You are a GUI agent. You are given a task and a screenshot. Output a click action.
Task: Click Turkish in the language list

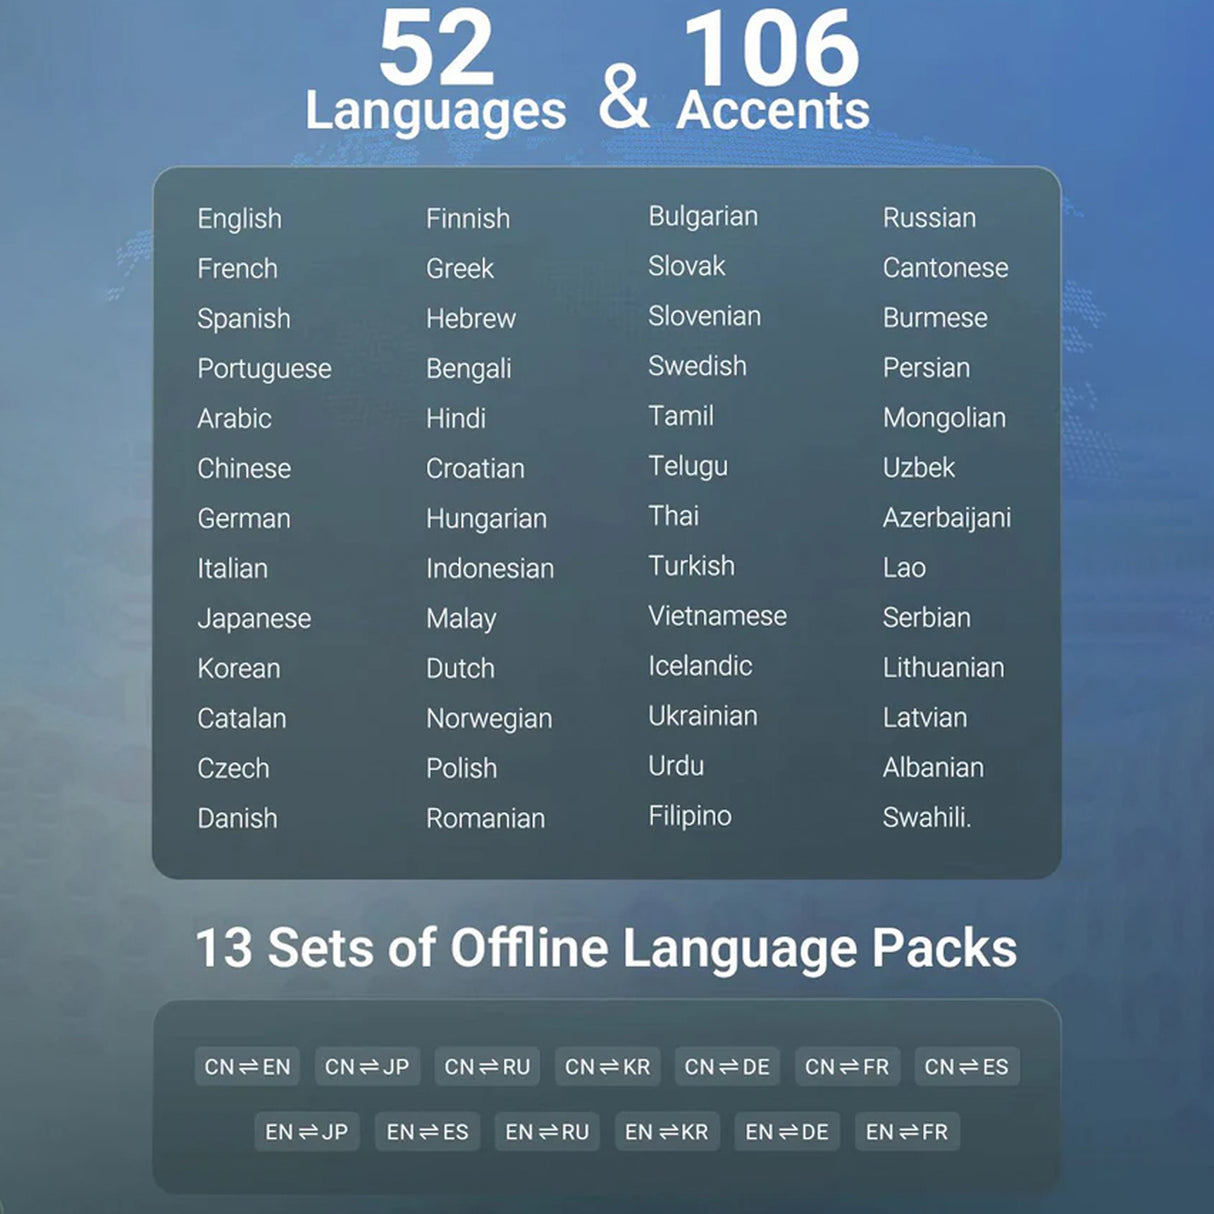(x=691, y=566)
